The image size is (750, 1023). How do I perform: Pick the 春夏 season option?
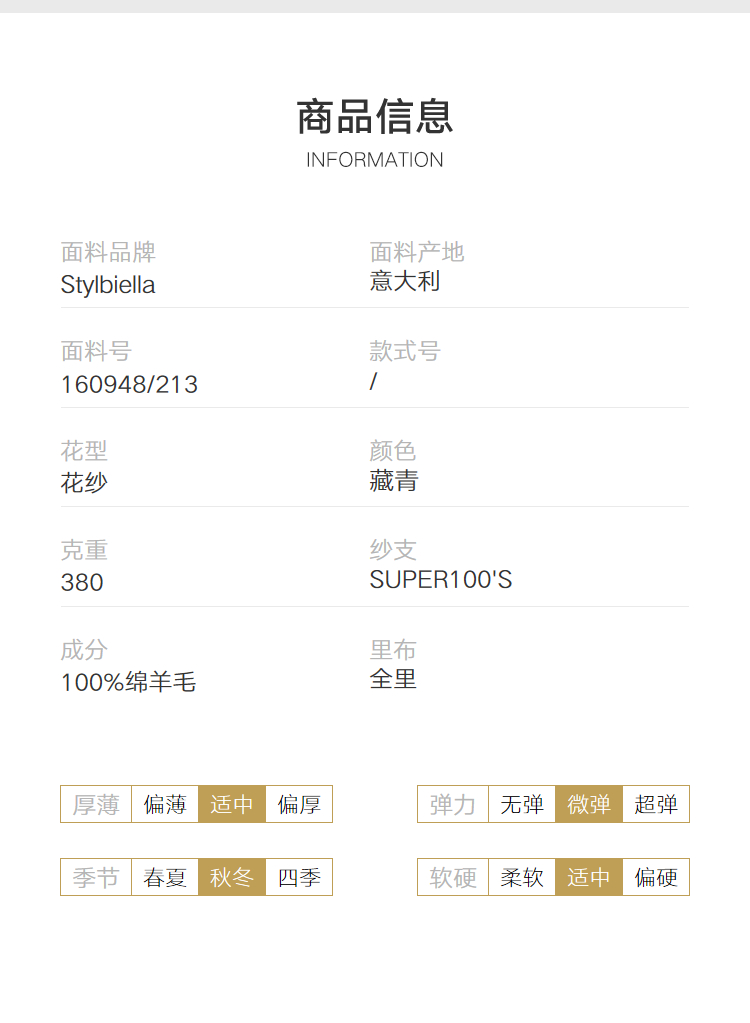pyautogui.click(x=165, y=877)
